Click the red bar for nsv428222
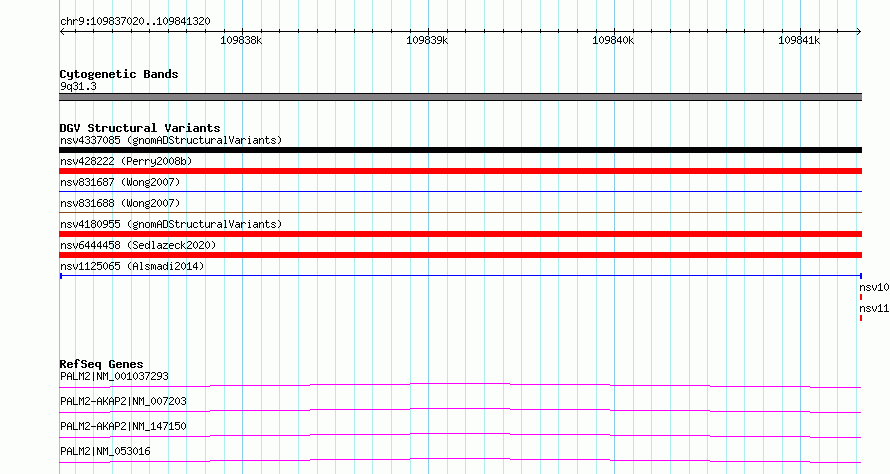This screenshot has width=890, height=474. (460, 171)
